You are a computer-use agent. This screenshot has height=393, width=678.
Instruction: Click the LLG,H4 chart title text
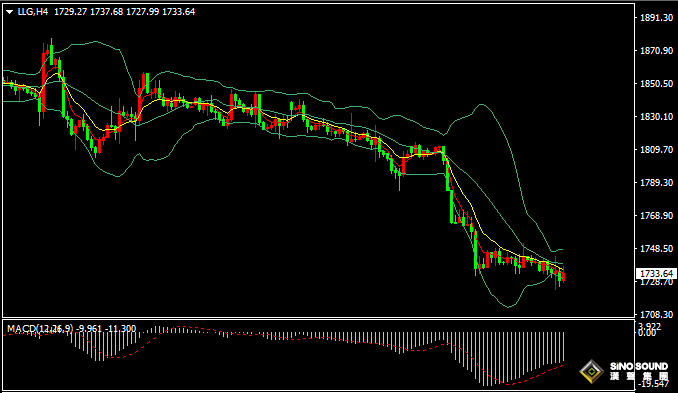coord(33,12)
